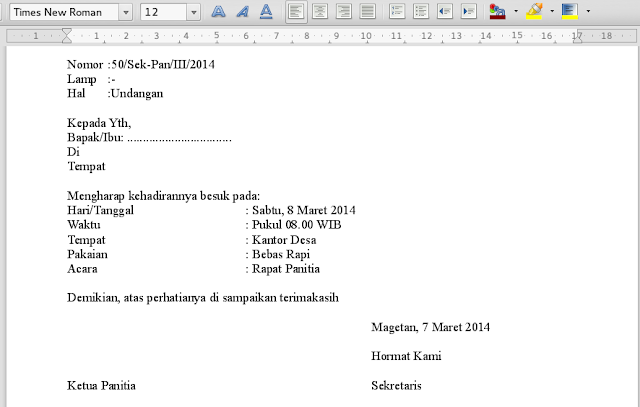640x407 pixels.
Task: Toggle numbered list on/off
Action: coord(397,11)
